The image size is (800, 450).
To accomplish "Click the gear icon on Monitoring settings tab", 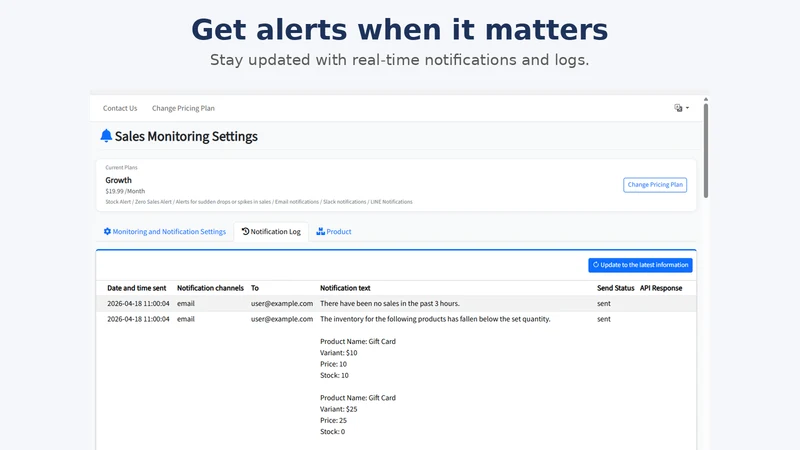I will pos(107,231).
